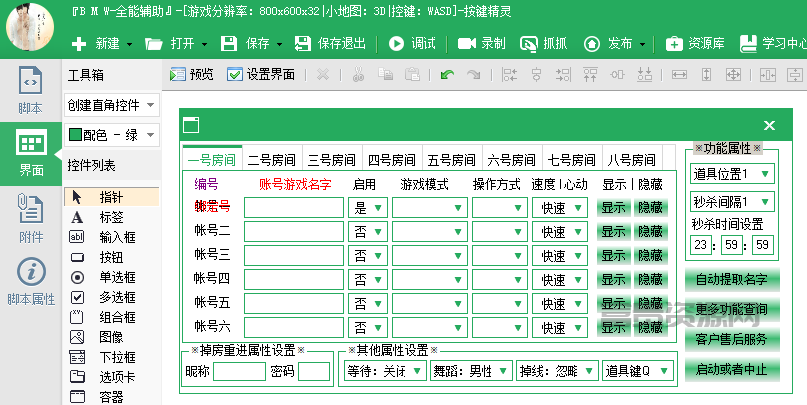Click the copy icon in toolbar
The image size is (807, 405).
385,75
